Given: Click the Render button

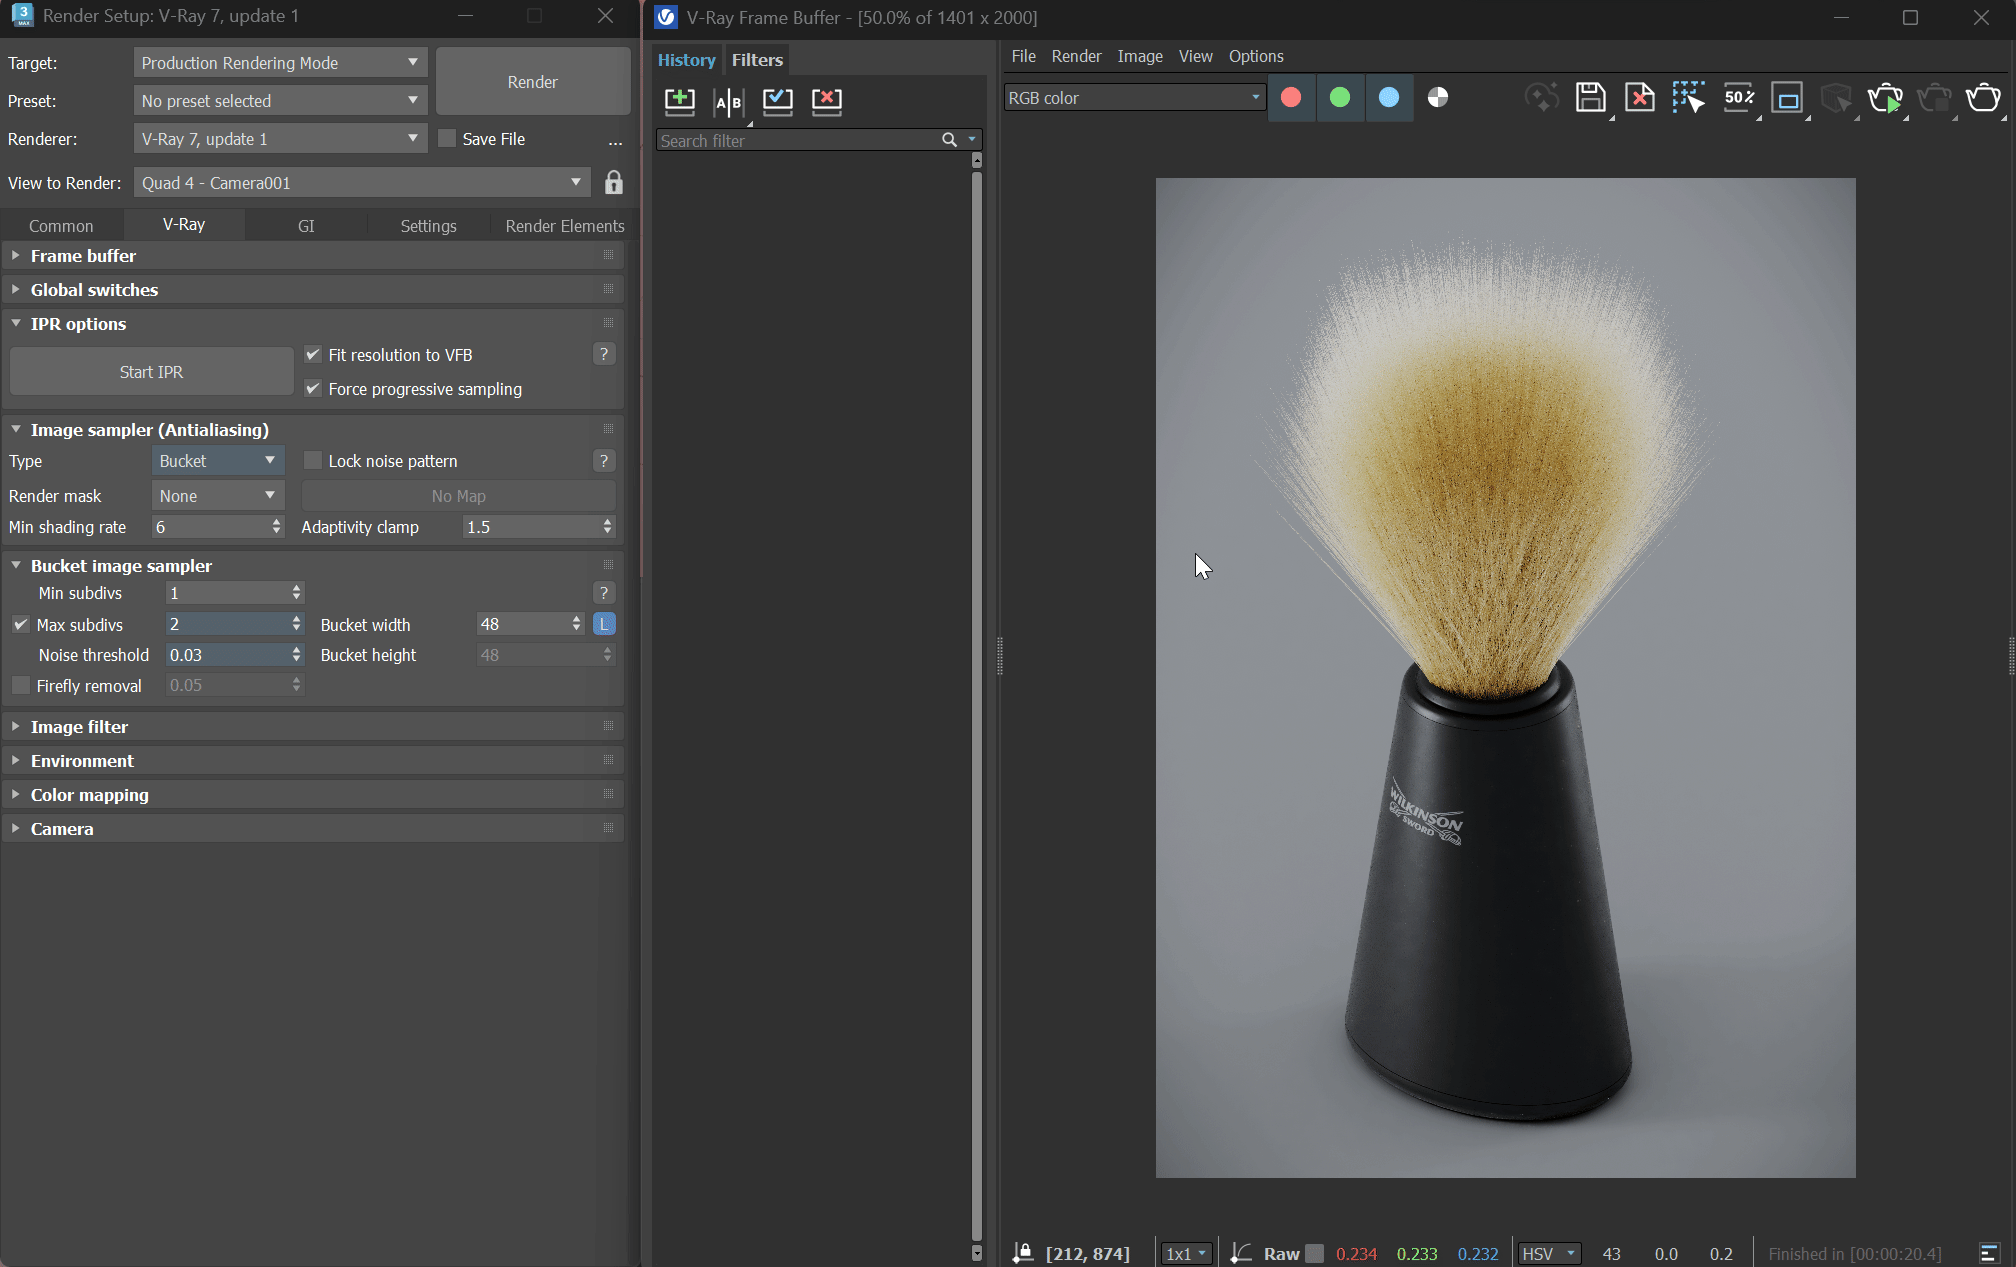Looking at the screenshot, I should point(532,82).
